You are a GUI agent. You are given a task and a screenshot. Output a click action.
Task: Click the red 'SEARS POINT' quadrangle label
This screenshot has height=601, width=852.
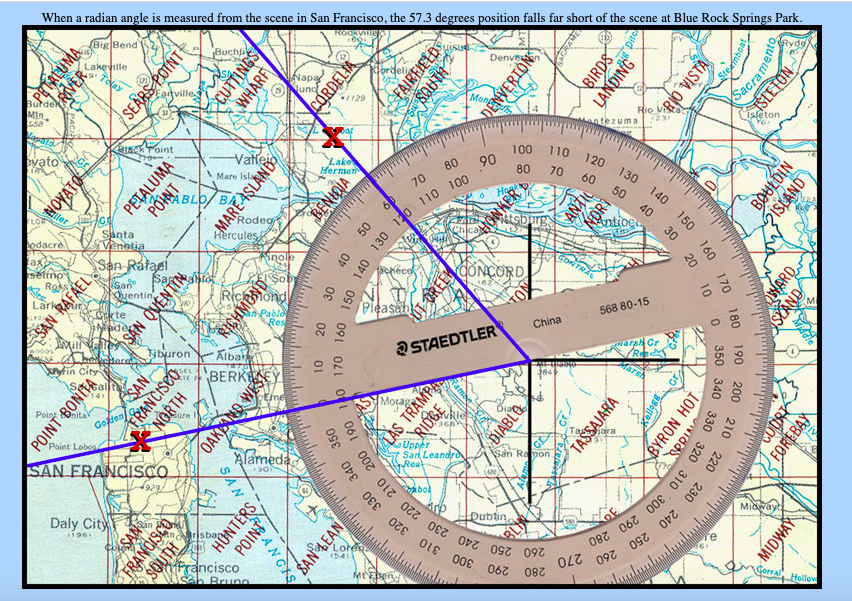pos(154,85)
